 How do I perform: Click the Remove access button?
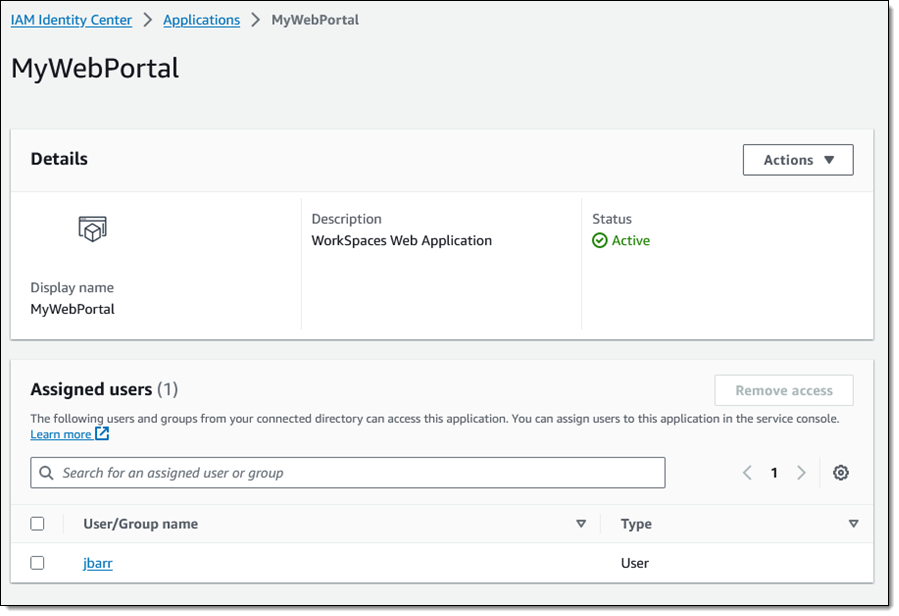pyautogui.click(x=784, y=391)
